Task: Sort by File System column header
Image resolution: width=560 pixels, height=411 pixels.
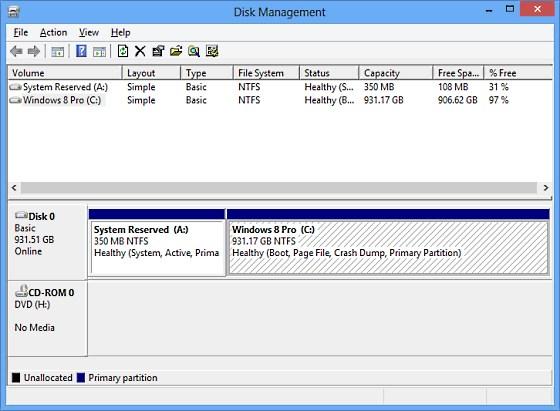Action: (x=266, y=73)
